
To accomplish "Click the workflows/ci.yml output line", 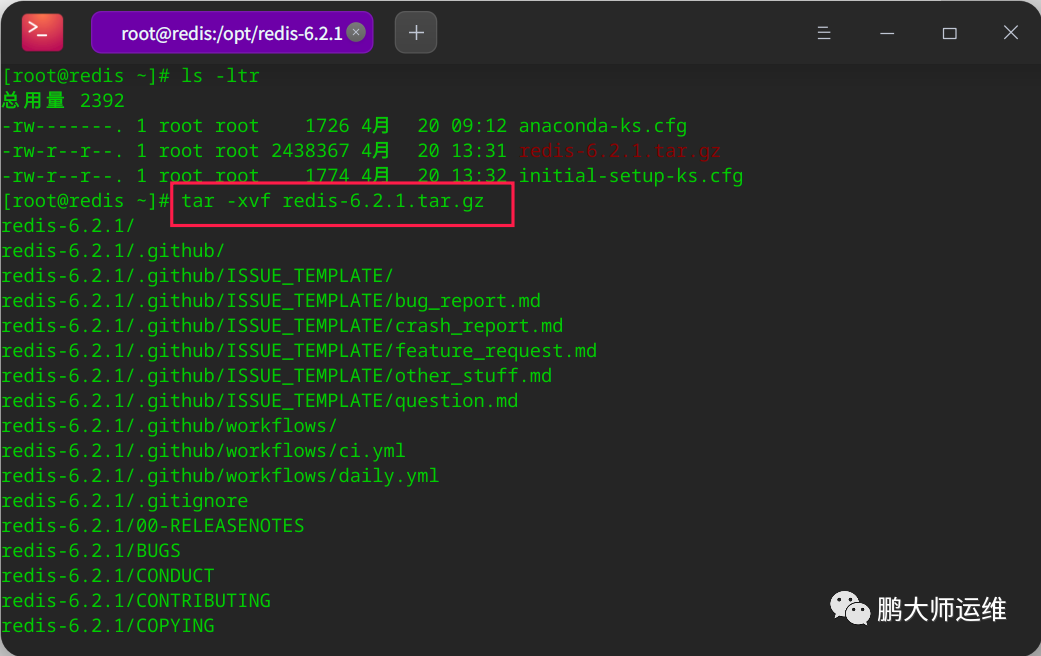I will click(203, 451).
